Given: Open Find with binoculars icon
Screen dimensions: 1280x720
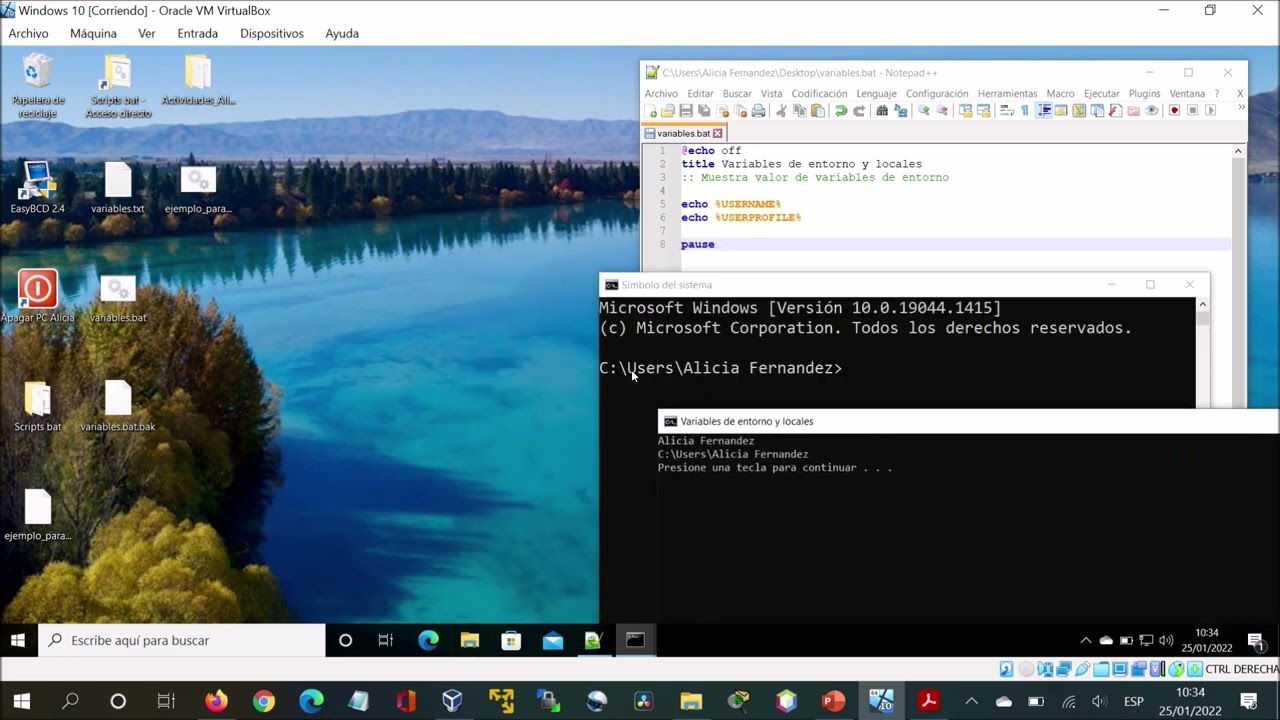Looking at the screenshot, I should (882, 110).
